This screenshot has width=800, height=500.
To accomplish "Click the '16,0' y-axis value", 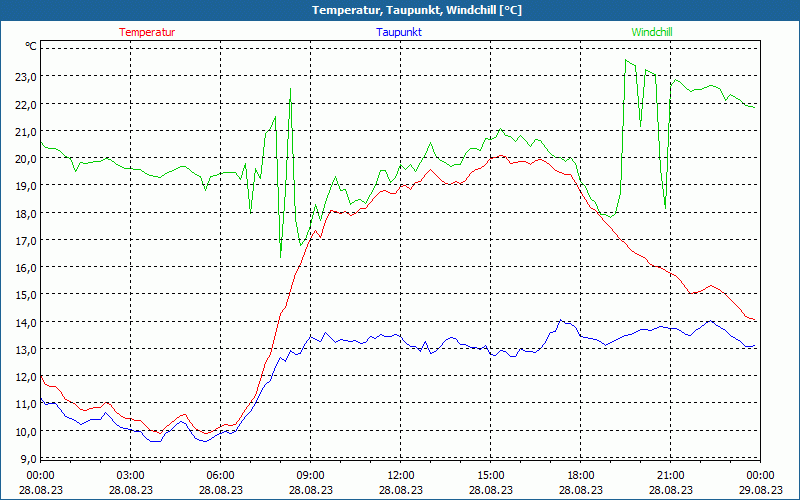I will [26, 267].
